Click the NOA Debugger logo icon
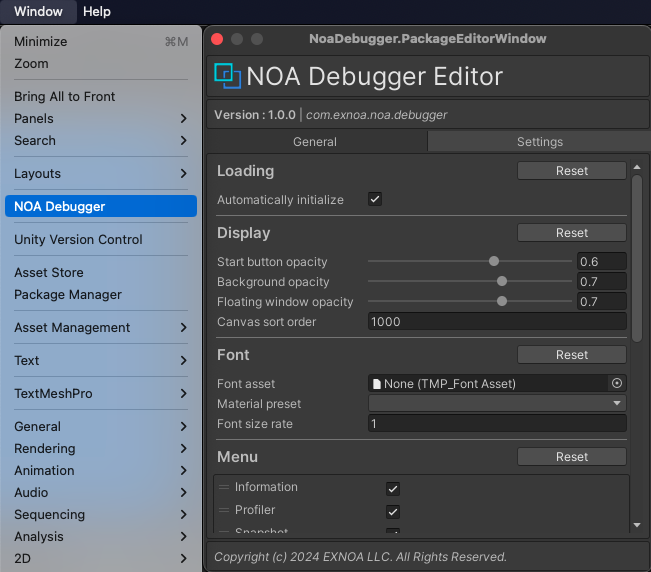 (228, 76)
